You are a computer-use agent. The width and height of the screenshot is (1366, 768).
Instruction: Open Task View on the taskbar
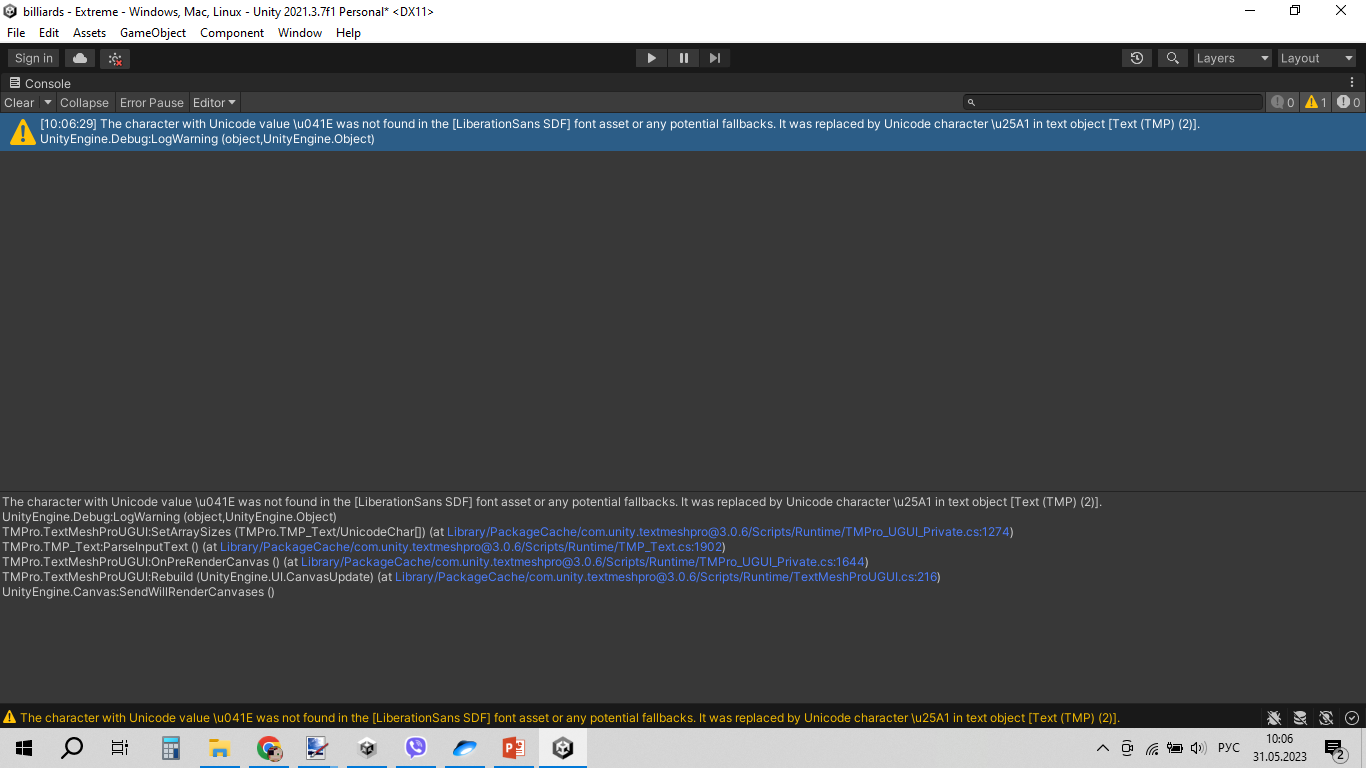click(x=120, y=748)
